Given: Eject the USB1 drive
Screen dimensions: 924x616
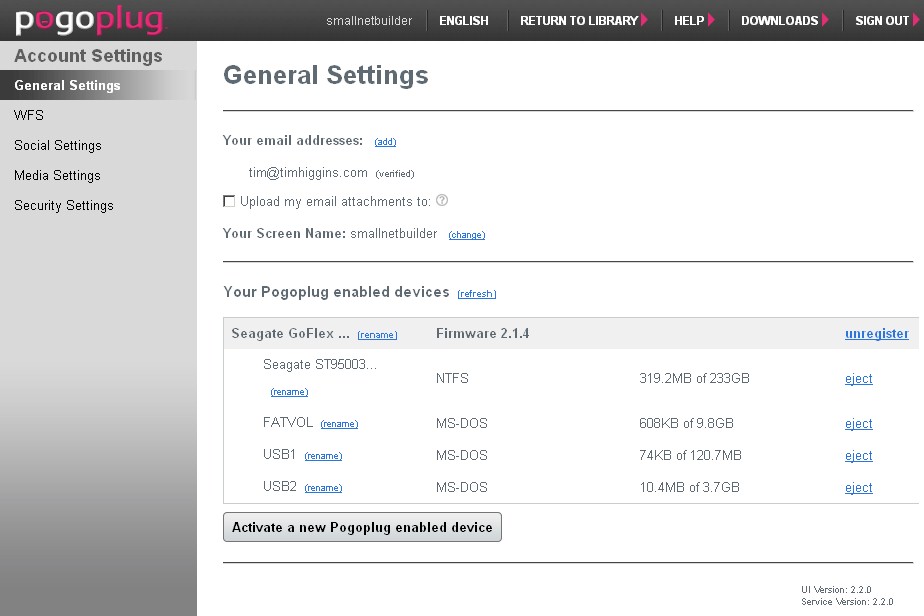Looking at the screenshot, I should pos(859,455).
